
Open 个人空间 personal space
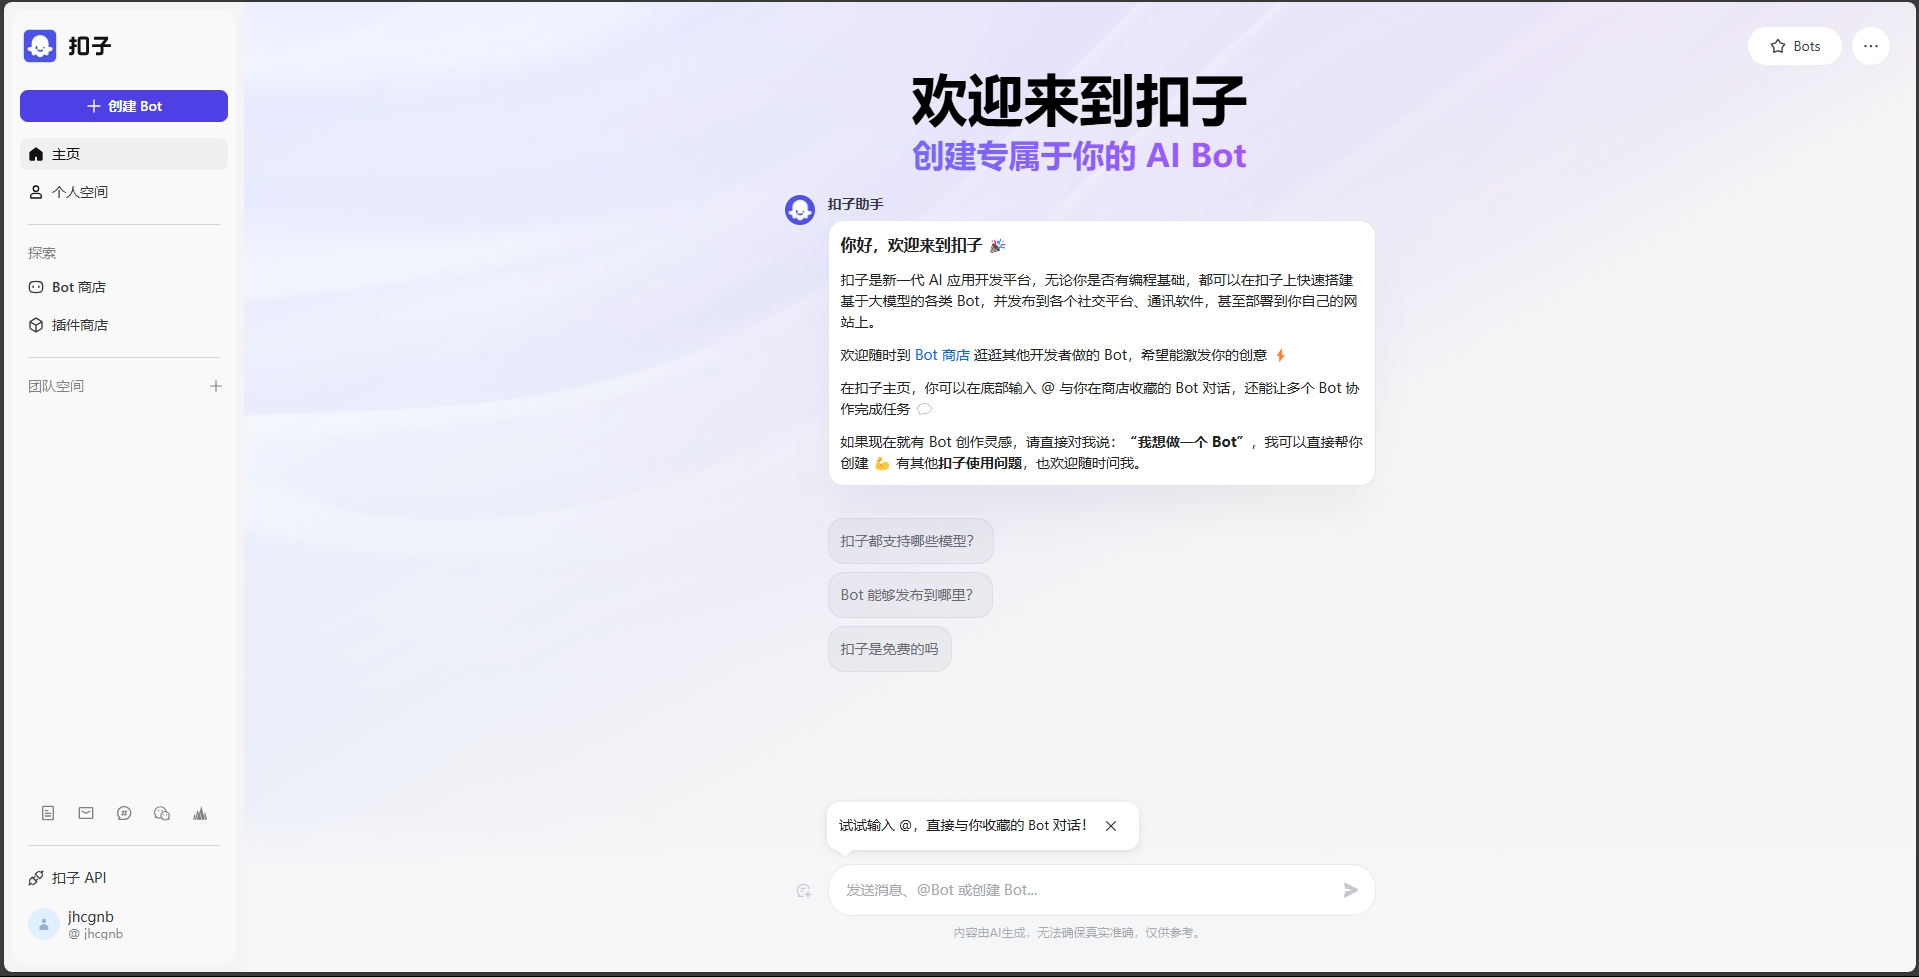[124, 192]
